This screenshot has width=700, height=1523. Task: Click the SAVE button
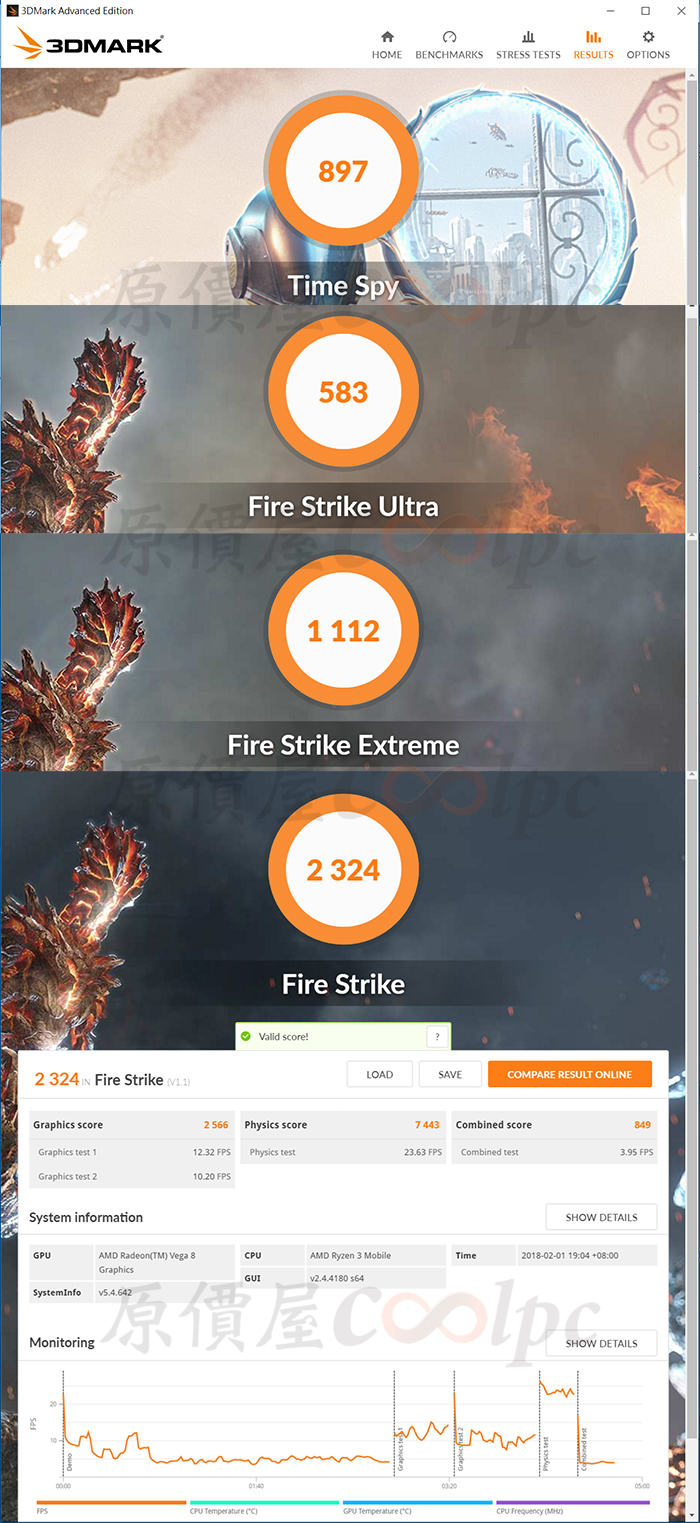[450, 1074]
